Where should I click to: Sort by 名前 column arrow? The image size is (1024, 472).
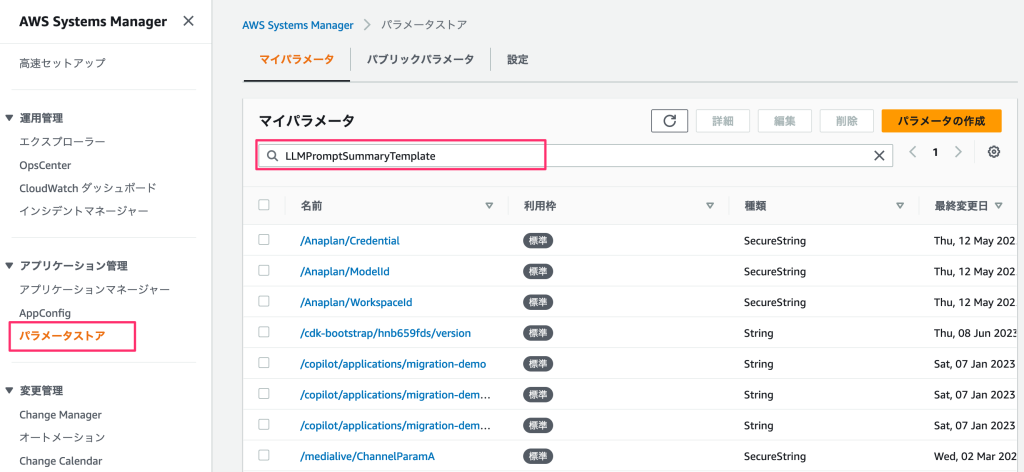click(489, 206)
